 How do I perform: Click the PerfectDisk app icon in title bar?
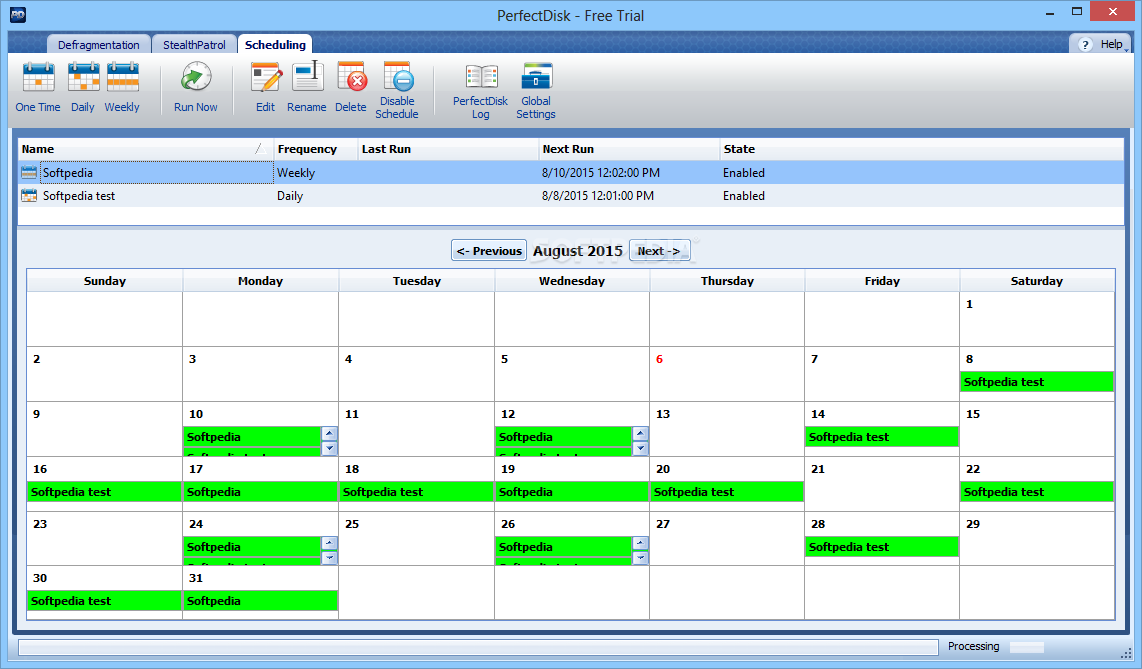click(x=17, y=14)
